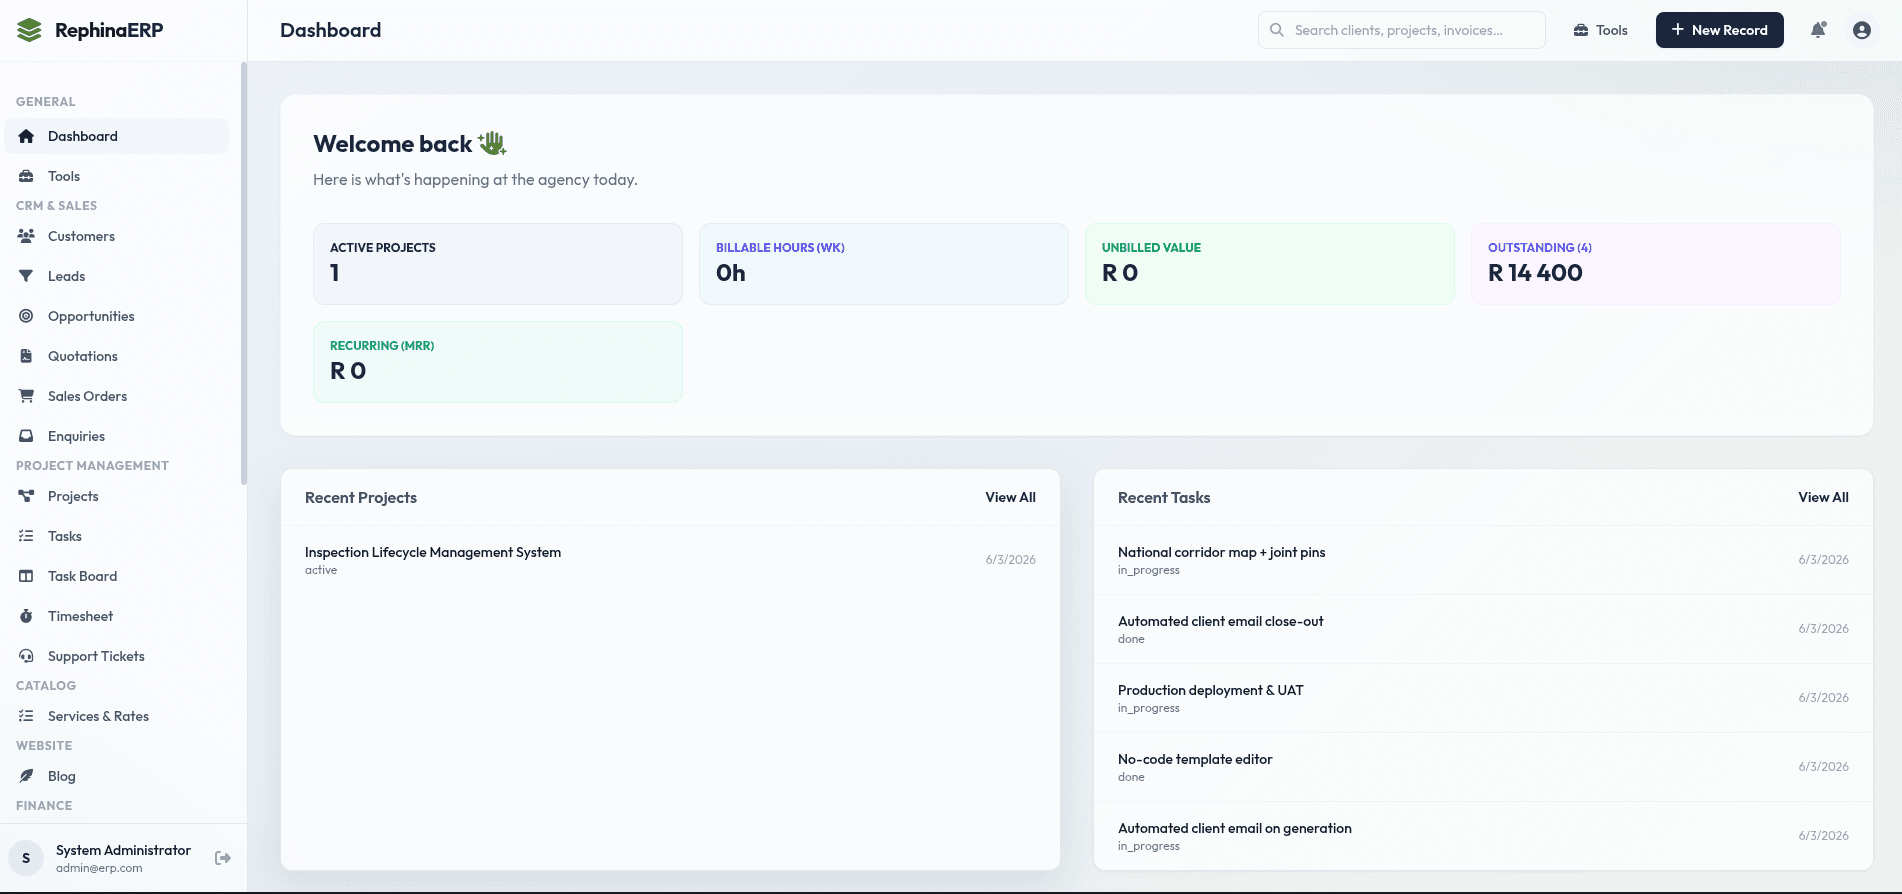Open notifications bell icon
The image size is (1902, 894).
(x=1819, y=30)
